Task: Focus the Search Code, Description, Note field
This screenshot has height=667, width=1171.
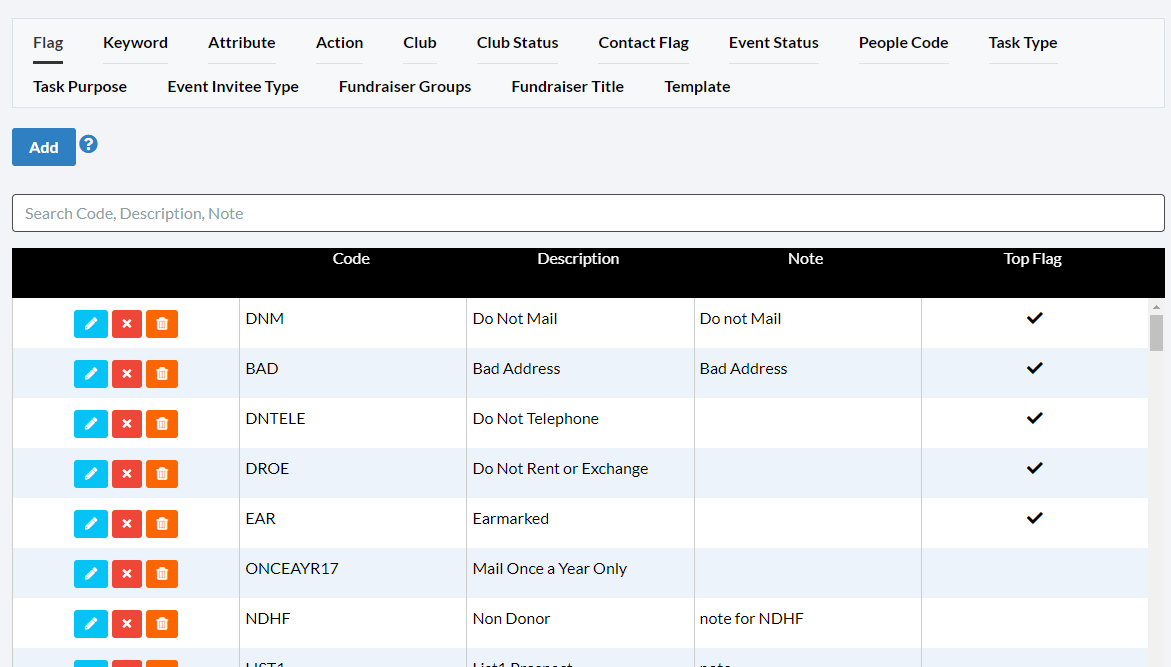Action: [x=588, y=214]
